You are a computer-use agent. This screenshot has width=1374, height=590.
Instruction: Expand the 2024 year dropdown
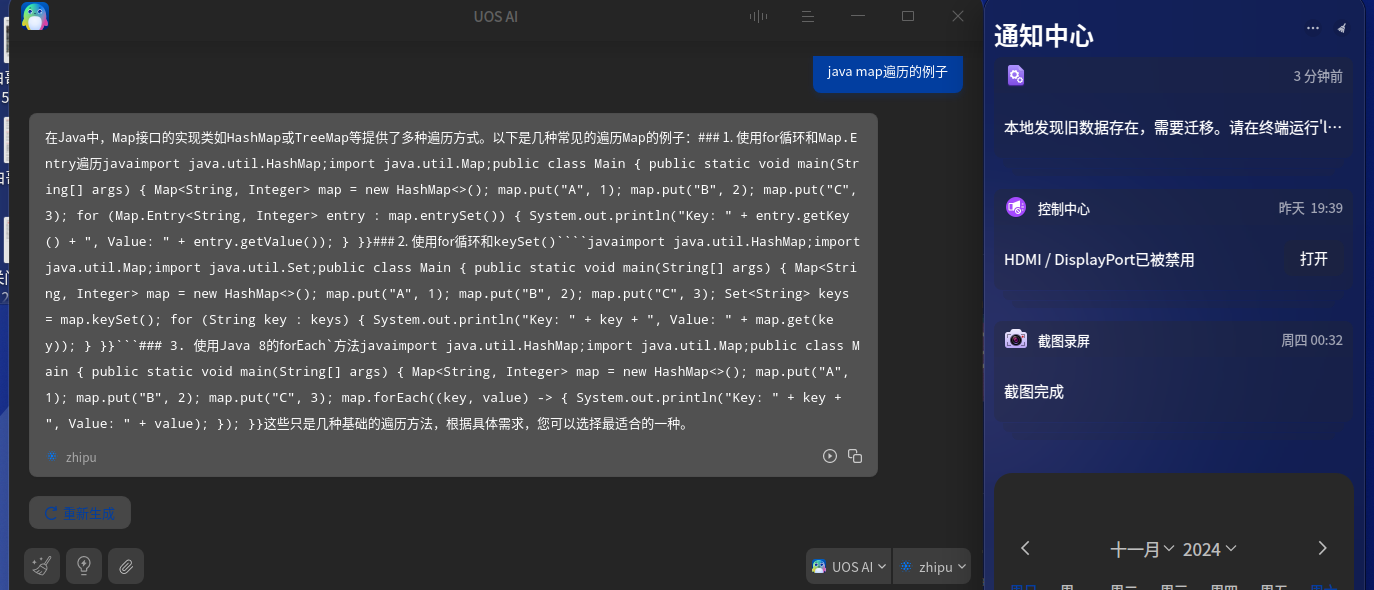[1210, 549]
